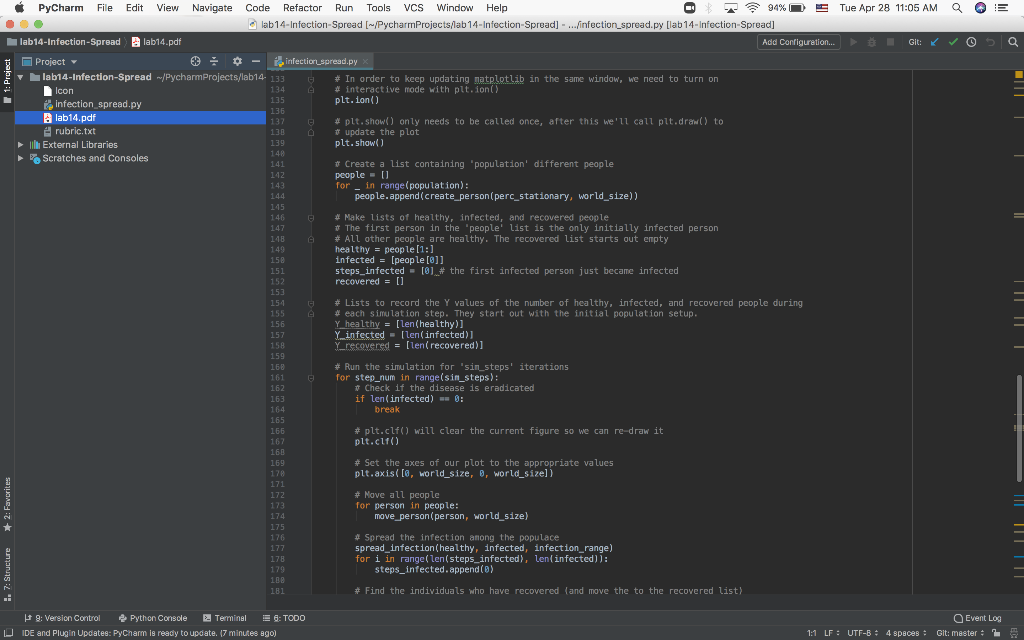Click lab14.pdf breadcrumb in navigation bar

pyautogui.click(x=157, y=42)
